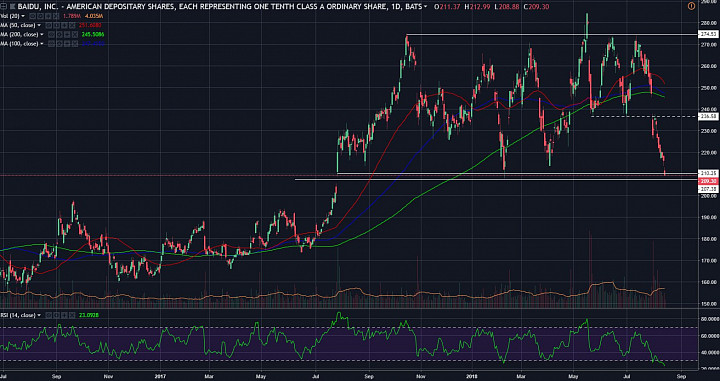Open the orange exclamation data notice icon
The width and height of the screenshot is (720, 381).
tap(692, 6)
